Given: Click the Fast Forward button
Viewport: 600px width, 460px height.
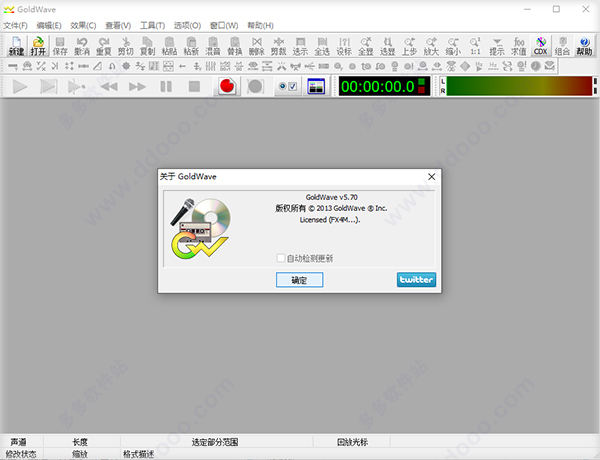Looking at the screenshot, I should pyautogui.click(x=137, y=86).
